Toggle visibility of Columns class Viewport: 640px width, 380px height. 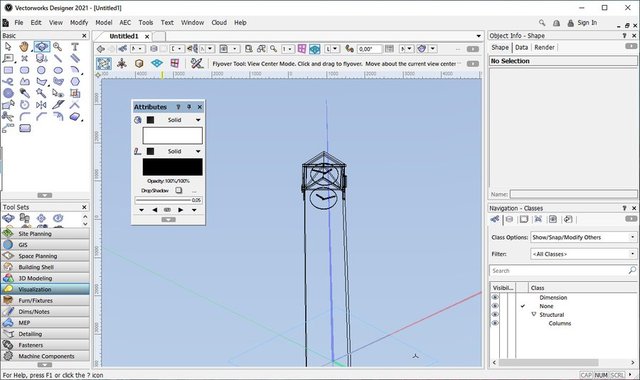495,323
